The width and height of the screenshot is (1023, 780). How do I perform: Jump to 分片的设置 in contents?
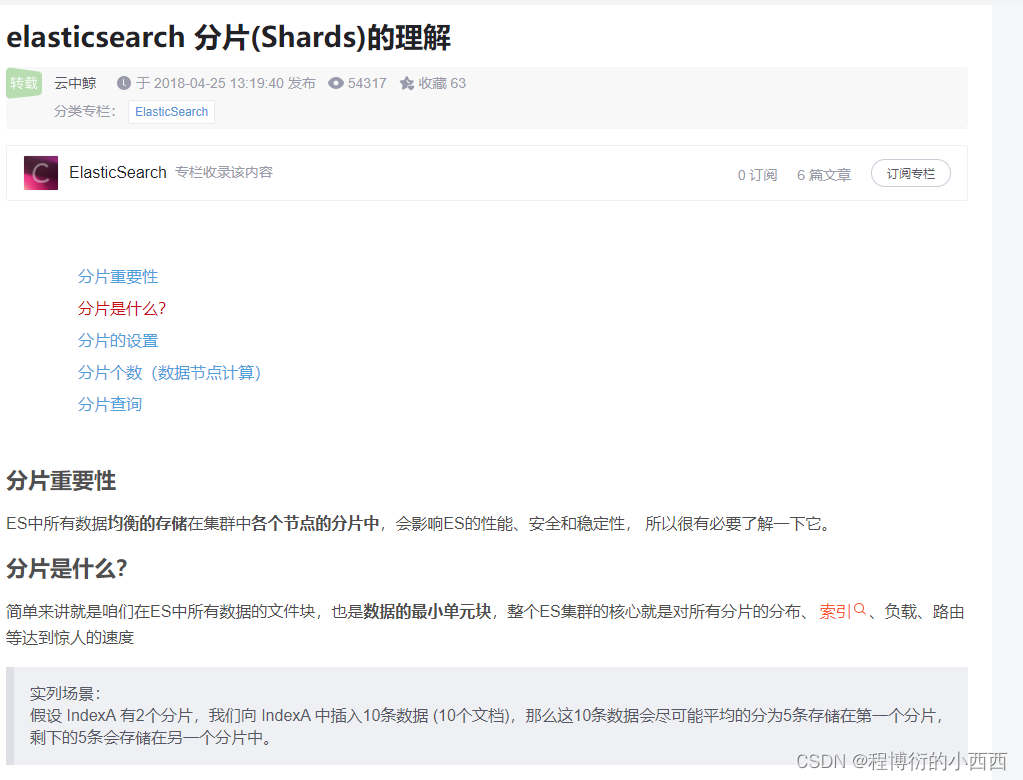(117, 340)
